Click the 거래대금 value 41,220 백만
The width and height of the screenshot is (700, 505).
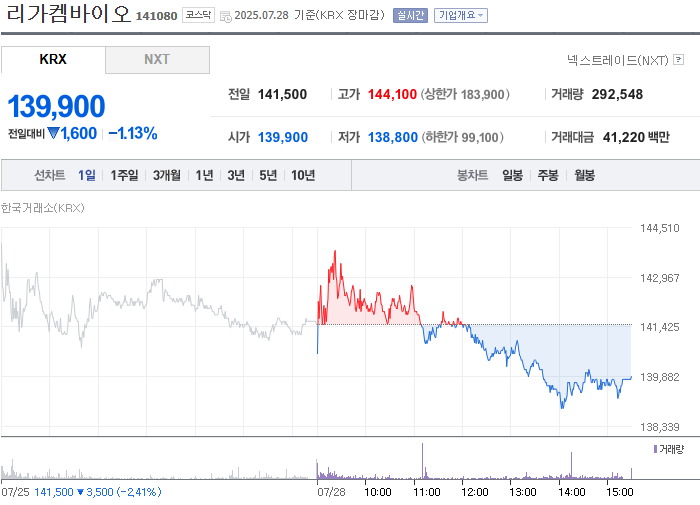point(636,137)
